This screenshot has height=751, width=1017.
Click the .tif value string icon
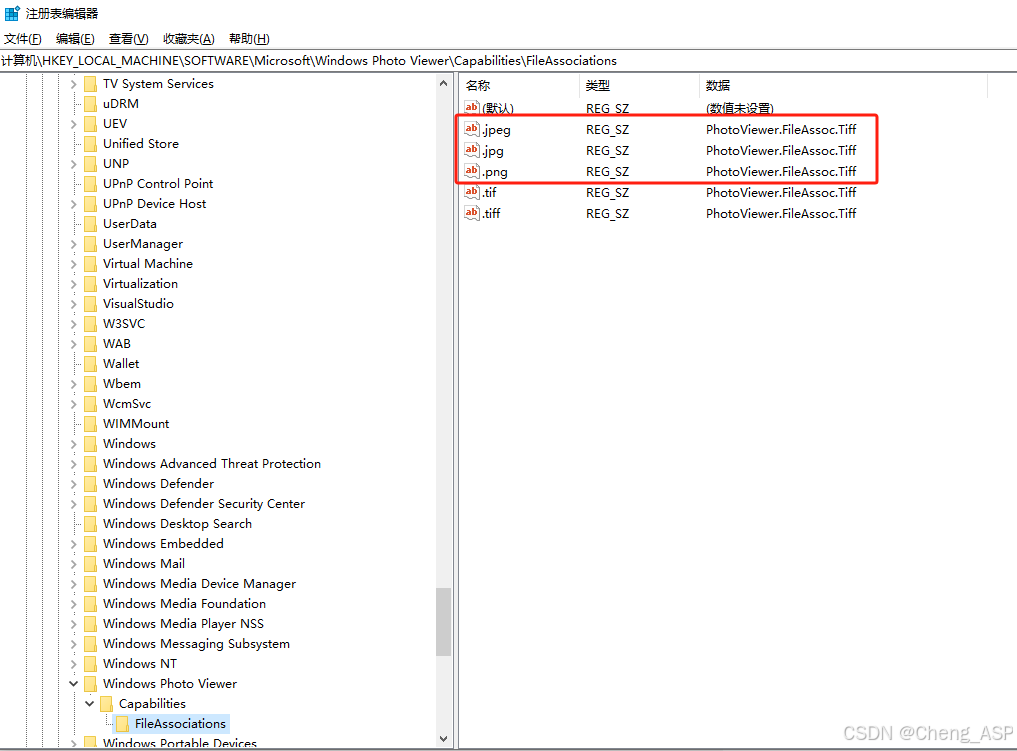[472, 192]
